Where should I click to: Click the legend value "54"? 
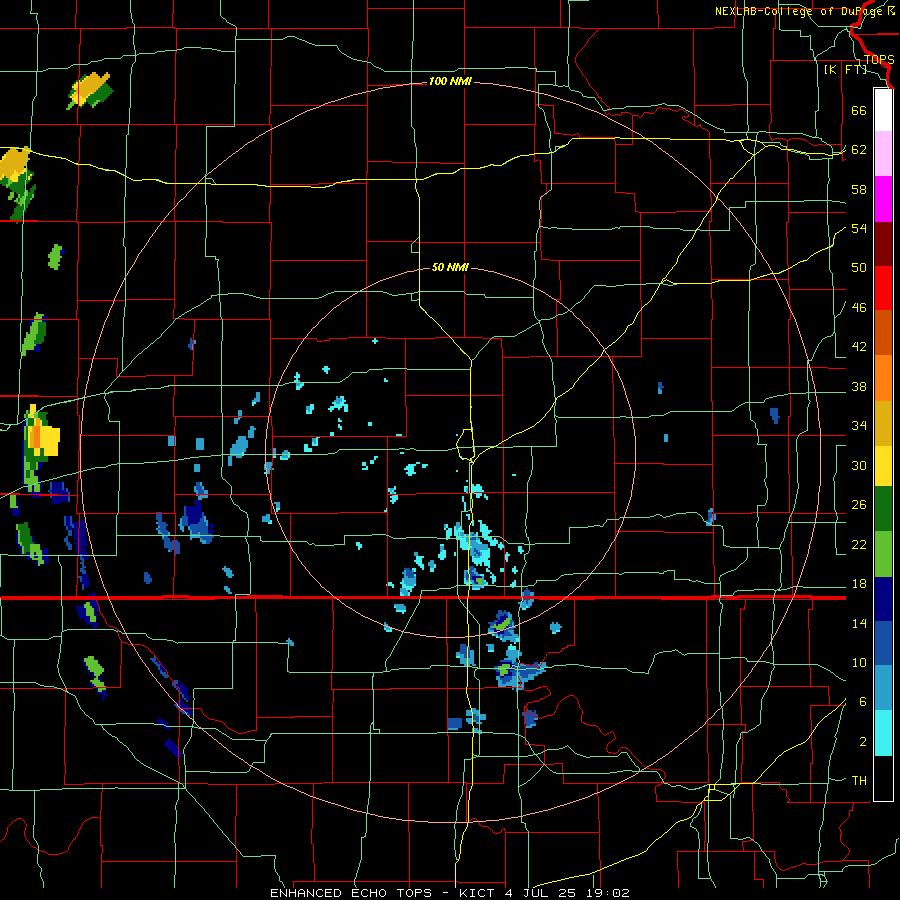point(859,228)
